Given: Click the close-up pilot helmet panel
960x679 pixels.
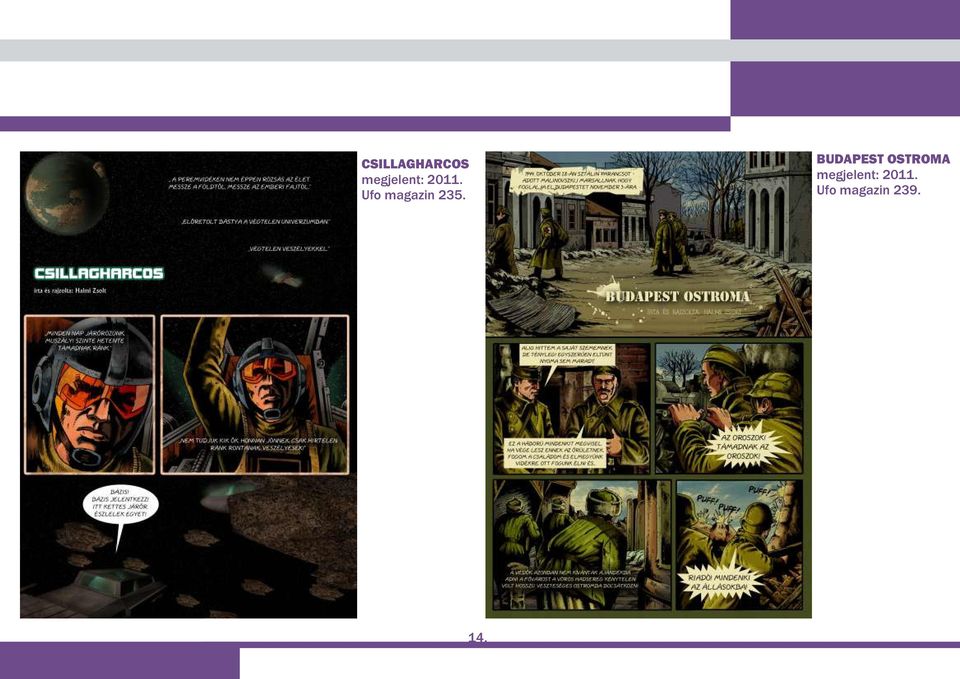Looking at the screenshot, I should (89, 395).
